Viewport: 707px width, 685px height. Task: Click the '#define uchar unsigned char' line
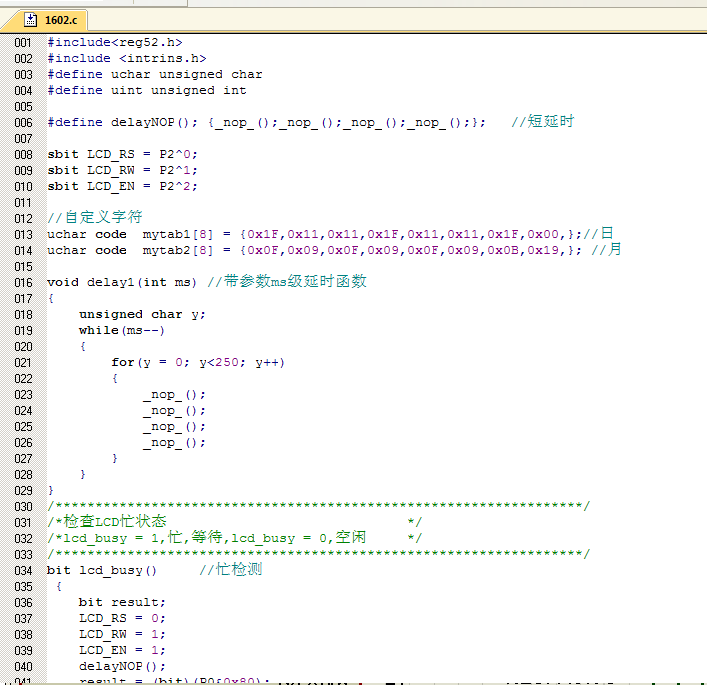pyautogui.click(x=155, y=74)
